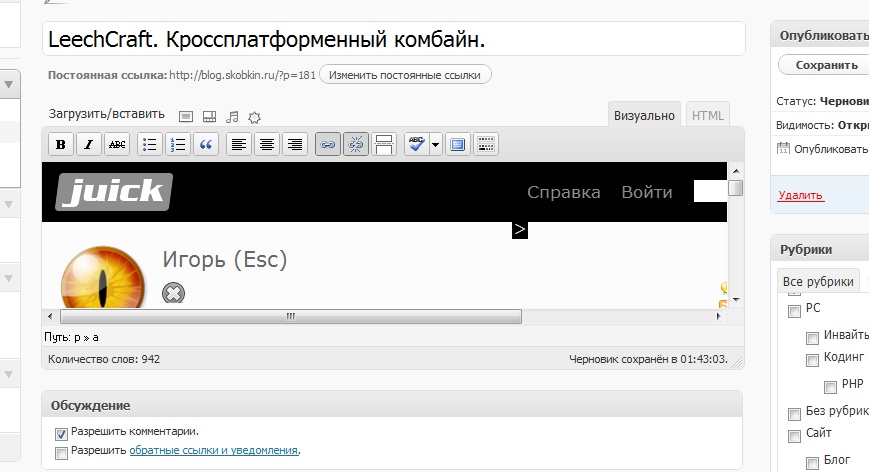Click editor scroll left arrow
869x472 pixels.
click(x=50, y=316)
